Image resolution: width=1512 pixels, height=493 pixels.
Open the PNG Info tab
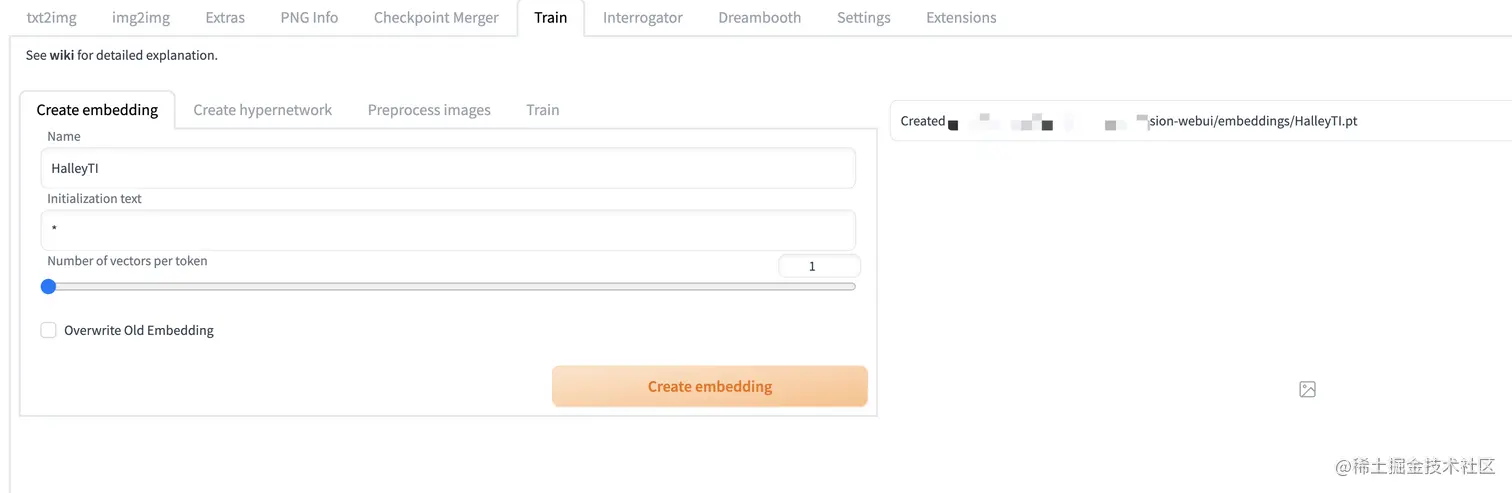(x=309, y=17)
